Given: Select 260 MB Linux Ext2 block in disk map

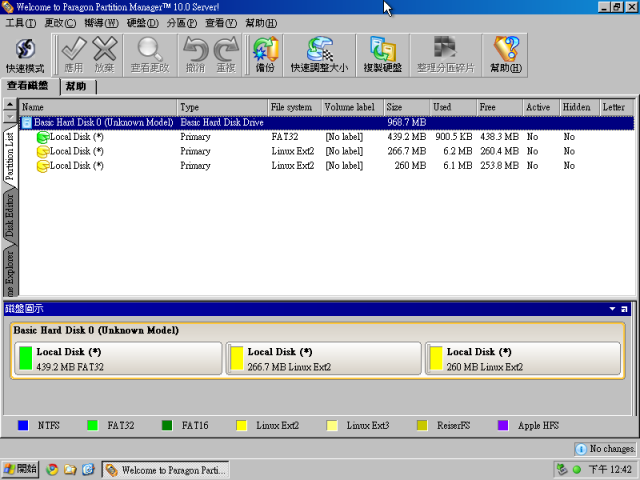Looking at the screenshot, I should (x=523, y=358).
